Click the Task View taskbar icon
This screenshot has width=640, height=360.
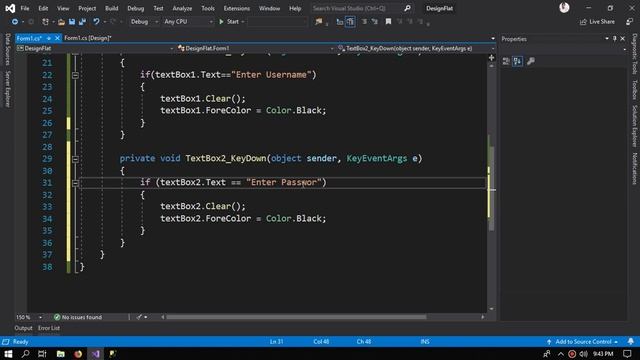[42, 353]
